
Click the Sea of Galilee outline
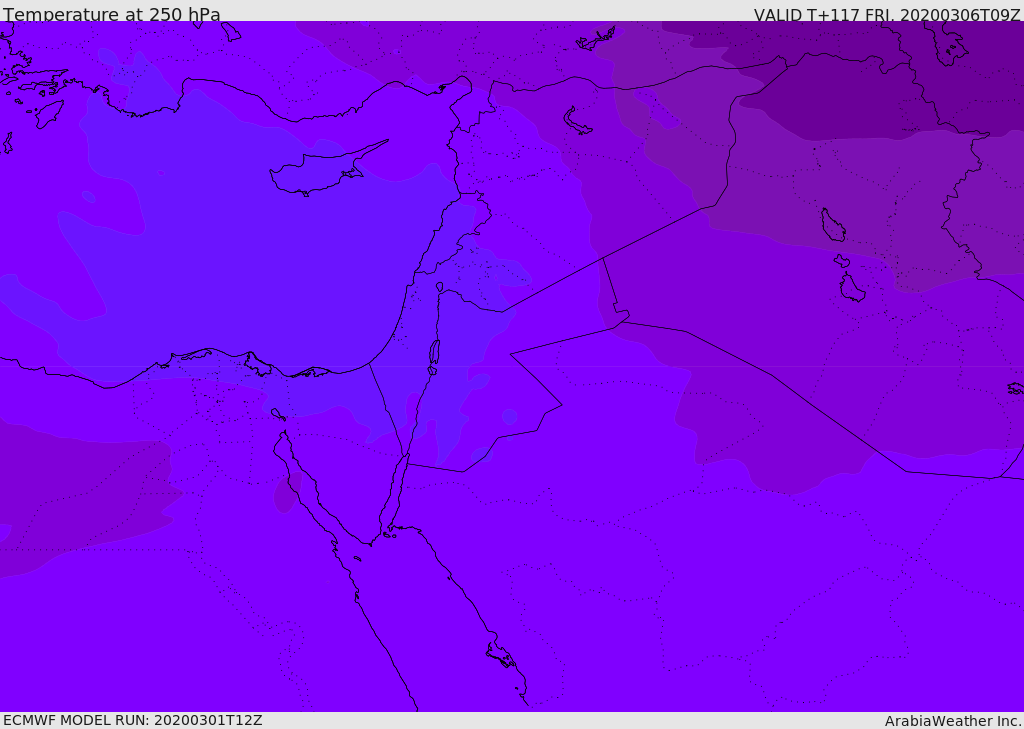click(x=440, y=287)
